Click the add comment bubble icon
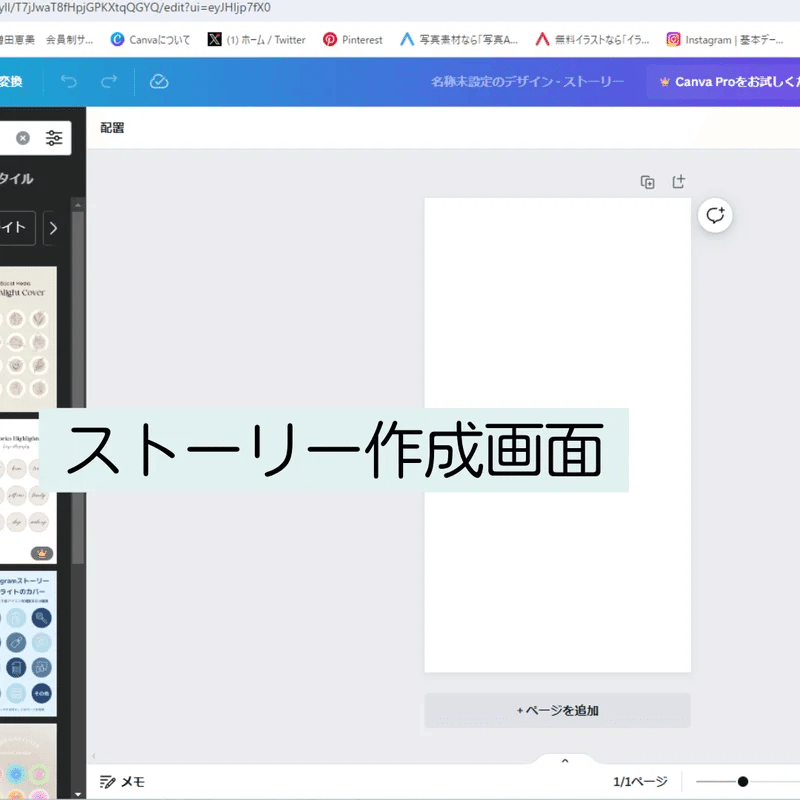The width and height of the screenshot is (800, 800). coord(715,215)
